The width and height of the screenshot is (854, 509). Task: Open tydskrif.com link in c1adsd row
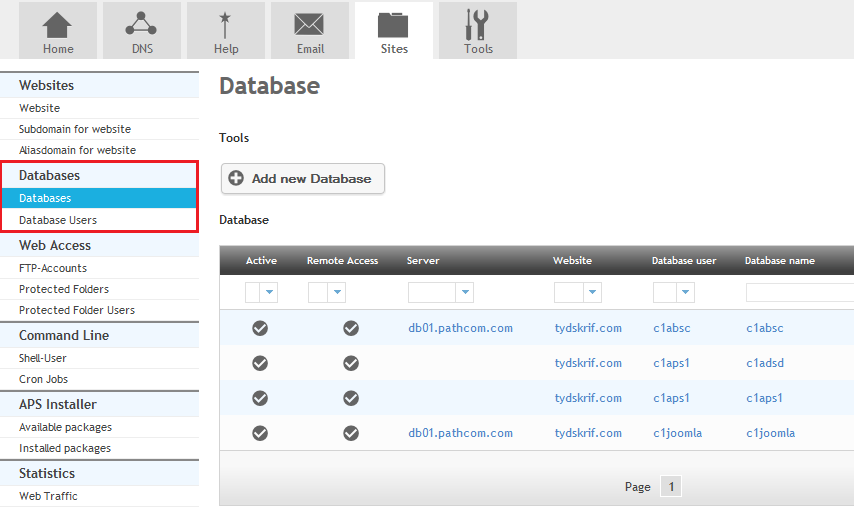[x=588, y=363]
